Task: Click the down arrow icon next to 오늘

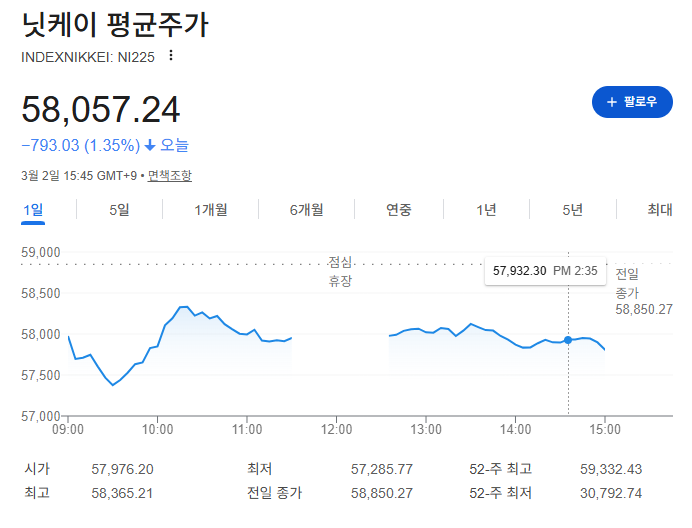Action: click(150, 145)
